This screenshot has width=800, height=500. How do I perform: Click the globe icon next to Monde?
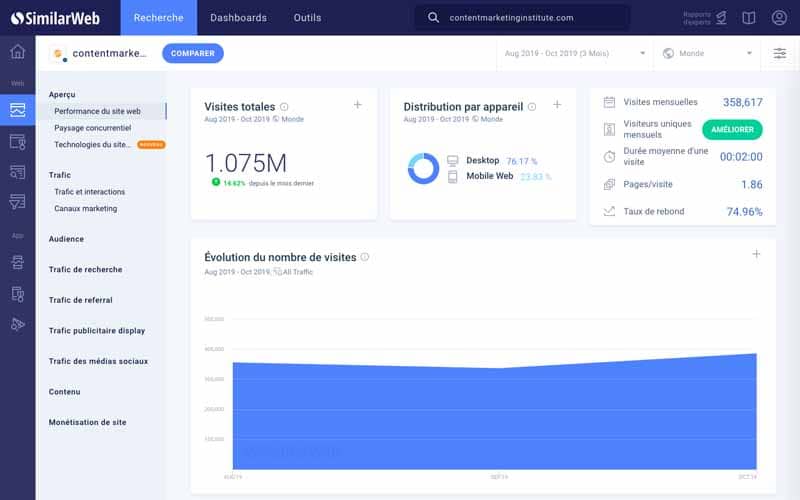[668, 53]
